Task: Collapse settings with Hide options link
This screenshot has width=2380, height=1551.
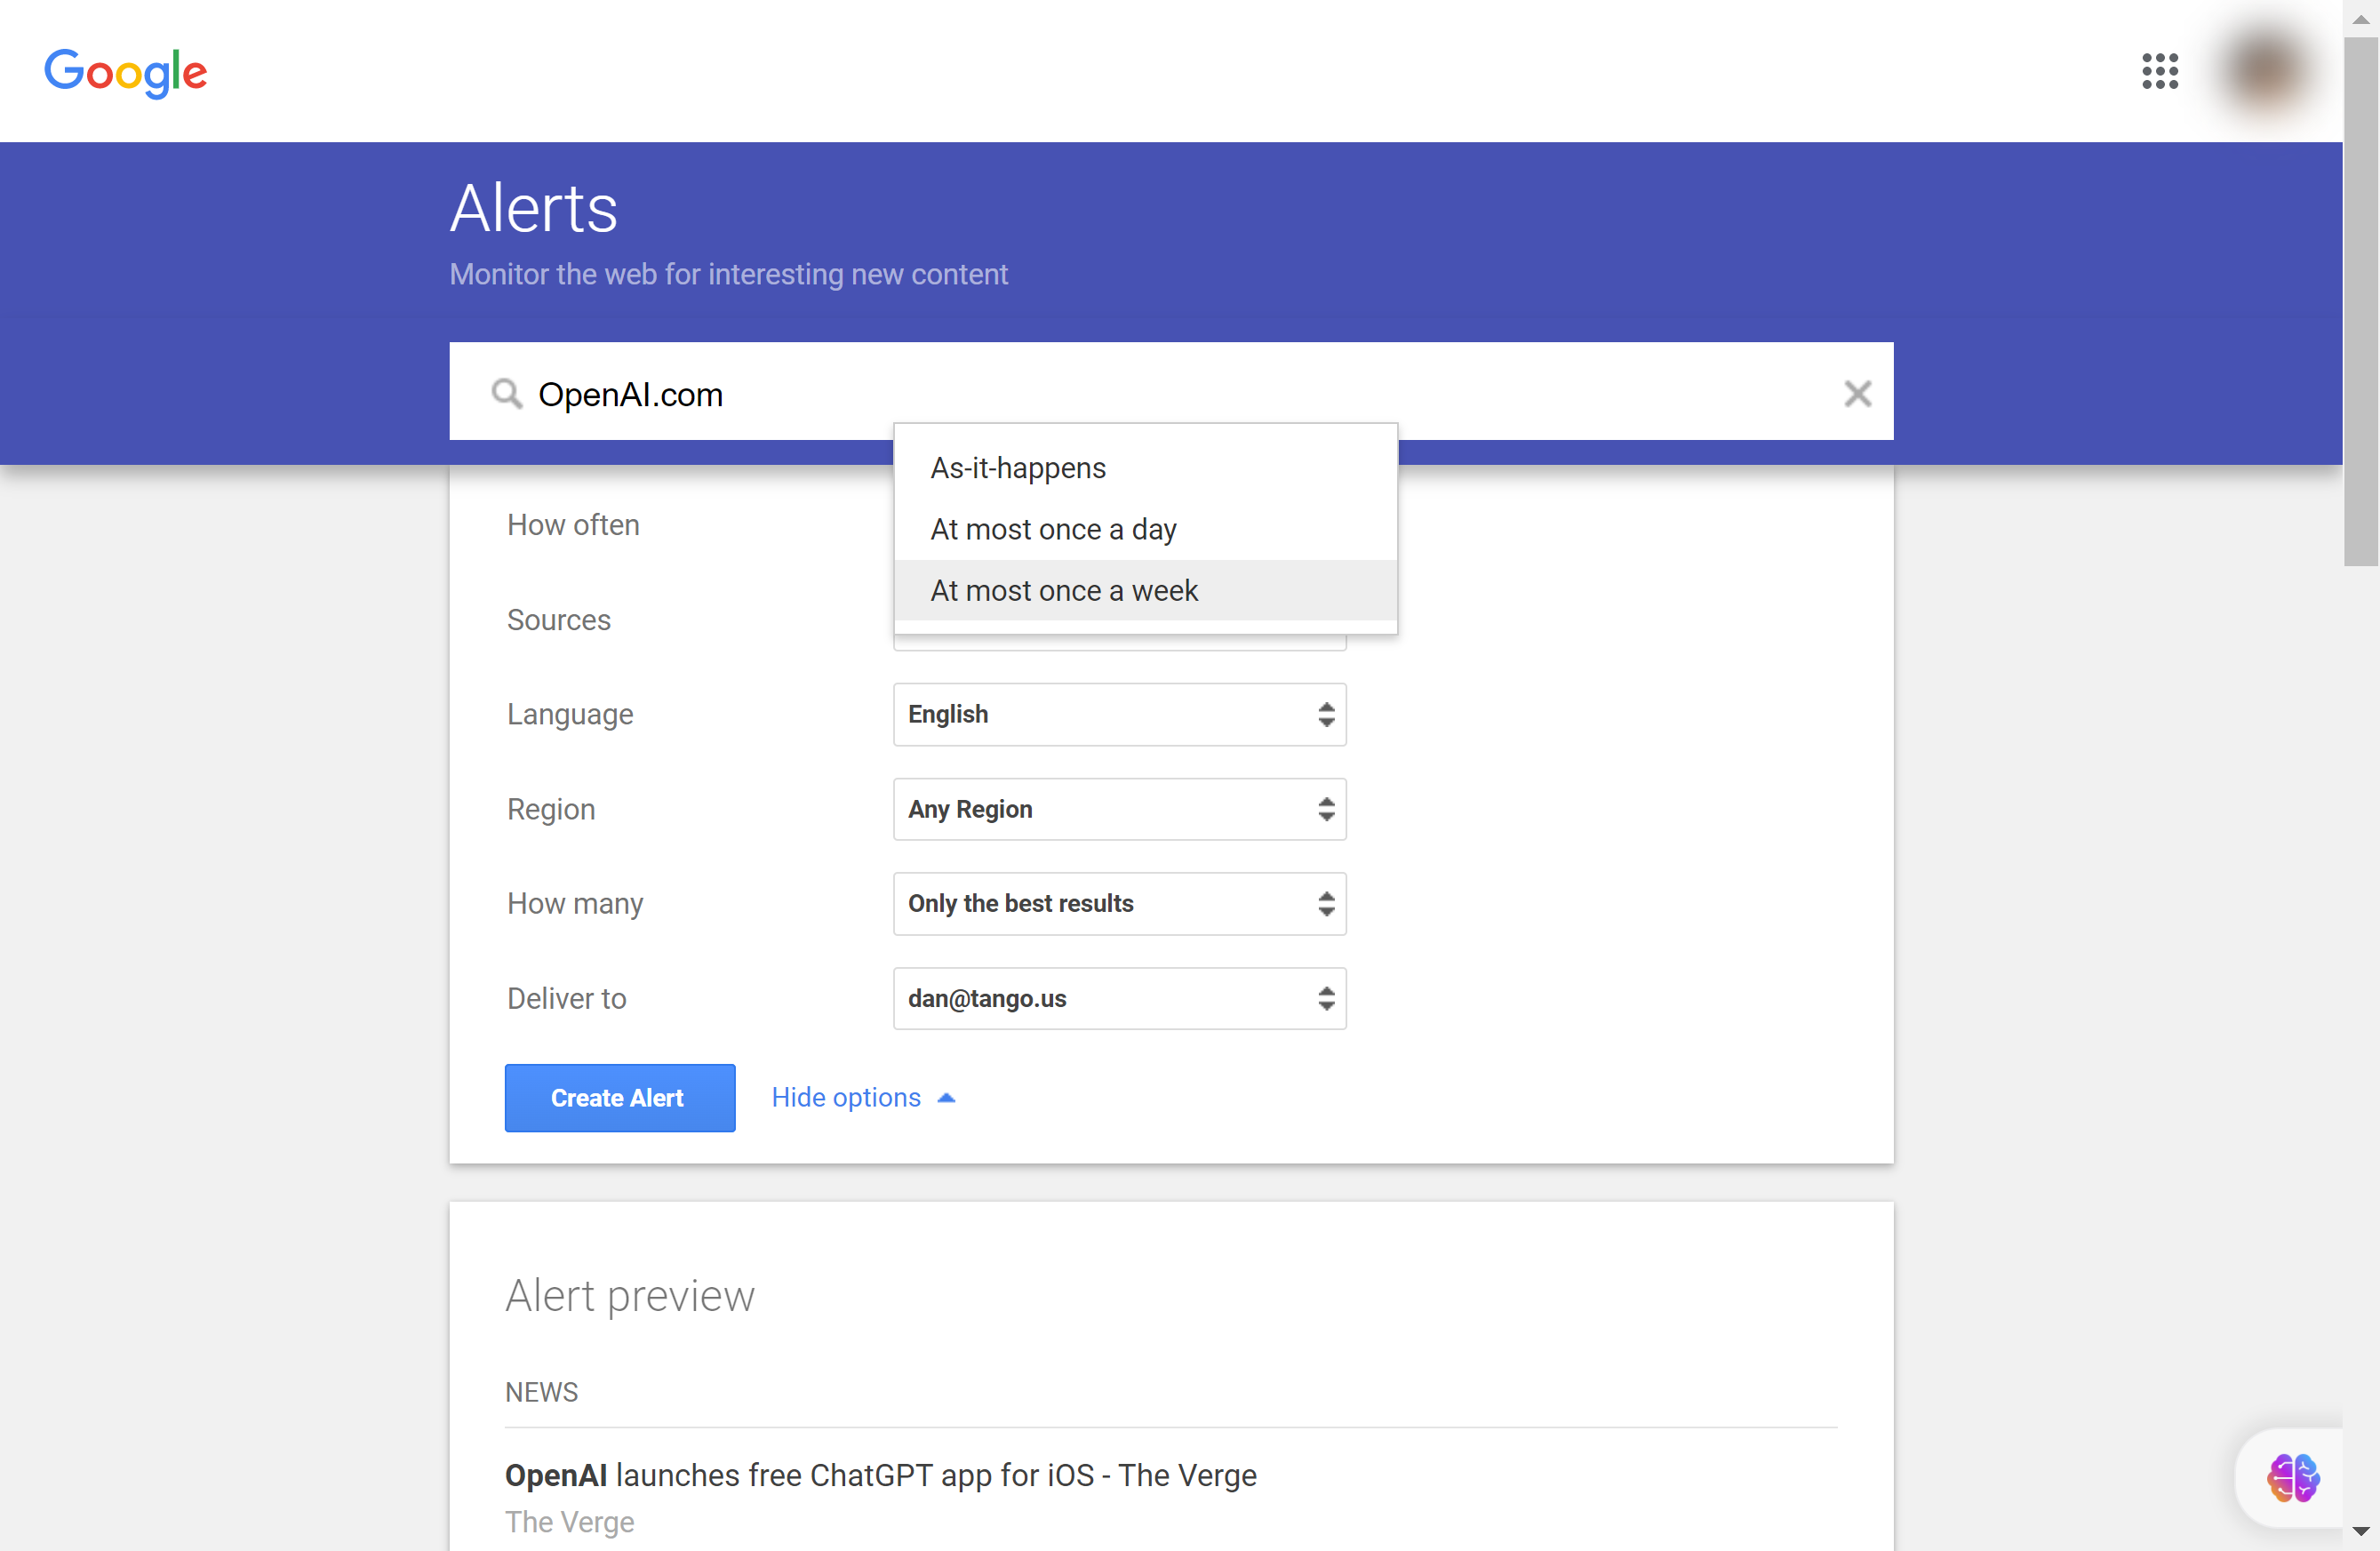Action: click(x=863, y=1097)
